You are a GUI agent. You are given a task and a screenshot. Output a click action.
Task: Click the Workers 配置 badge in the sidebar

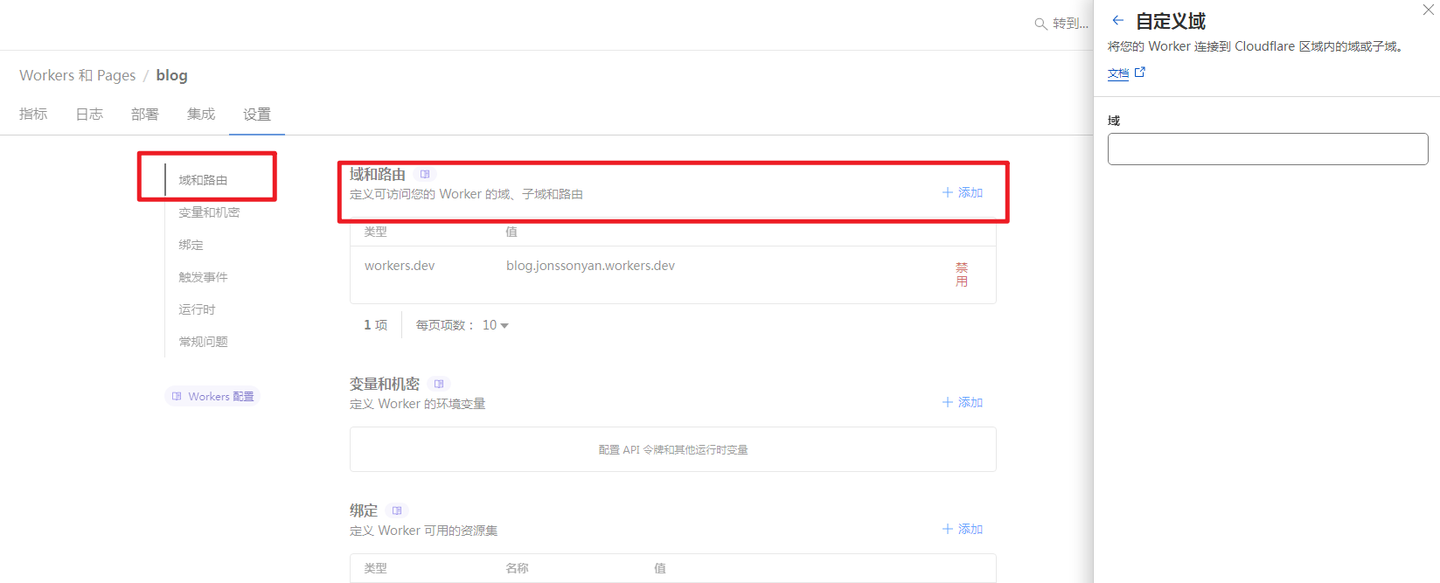click(211, 396)
